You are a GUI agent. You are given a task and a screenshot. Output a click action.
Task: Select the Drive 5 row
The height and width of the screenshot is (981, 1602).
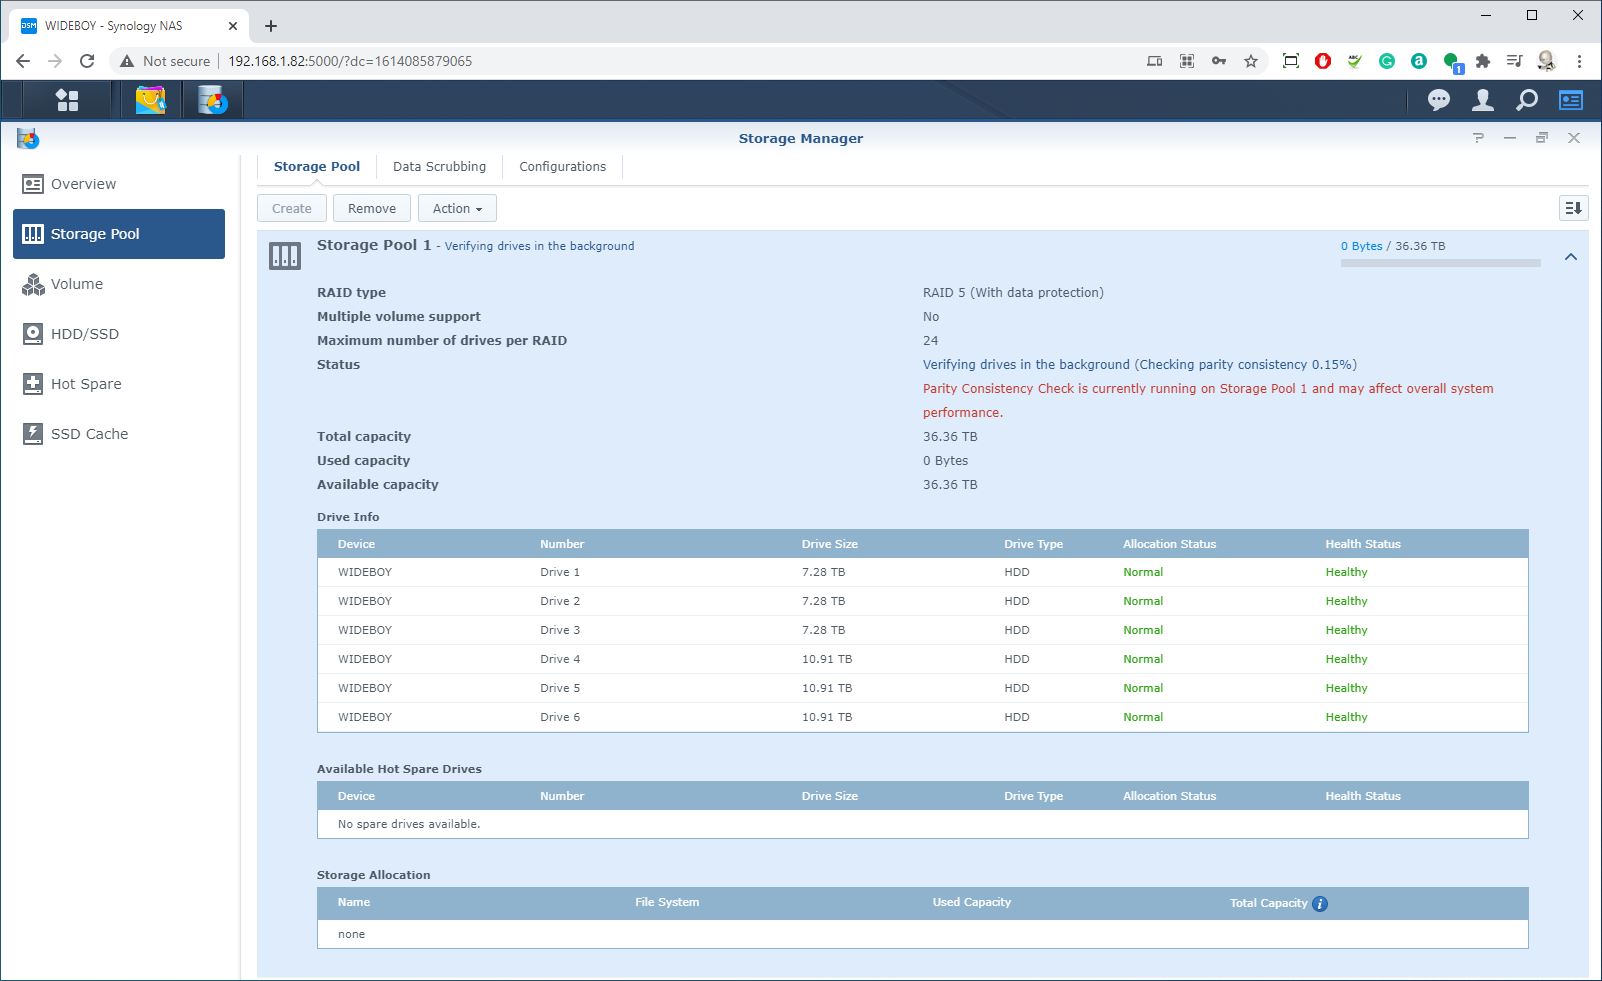922,688
